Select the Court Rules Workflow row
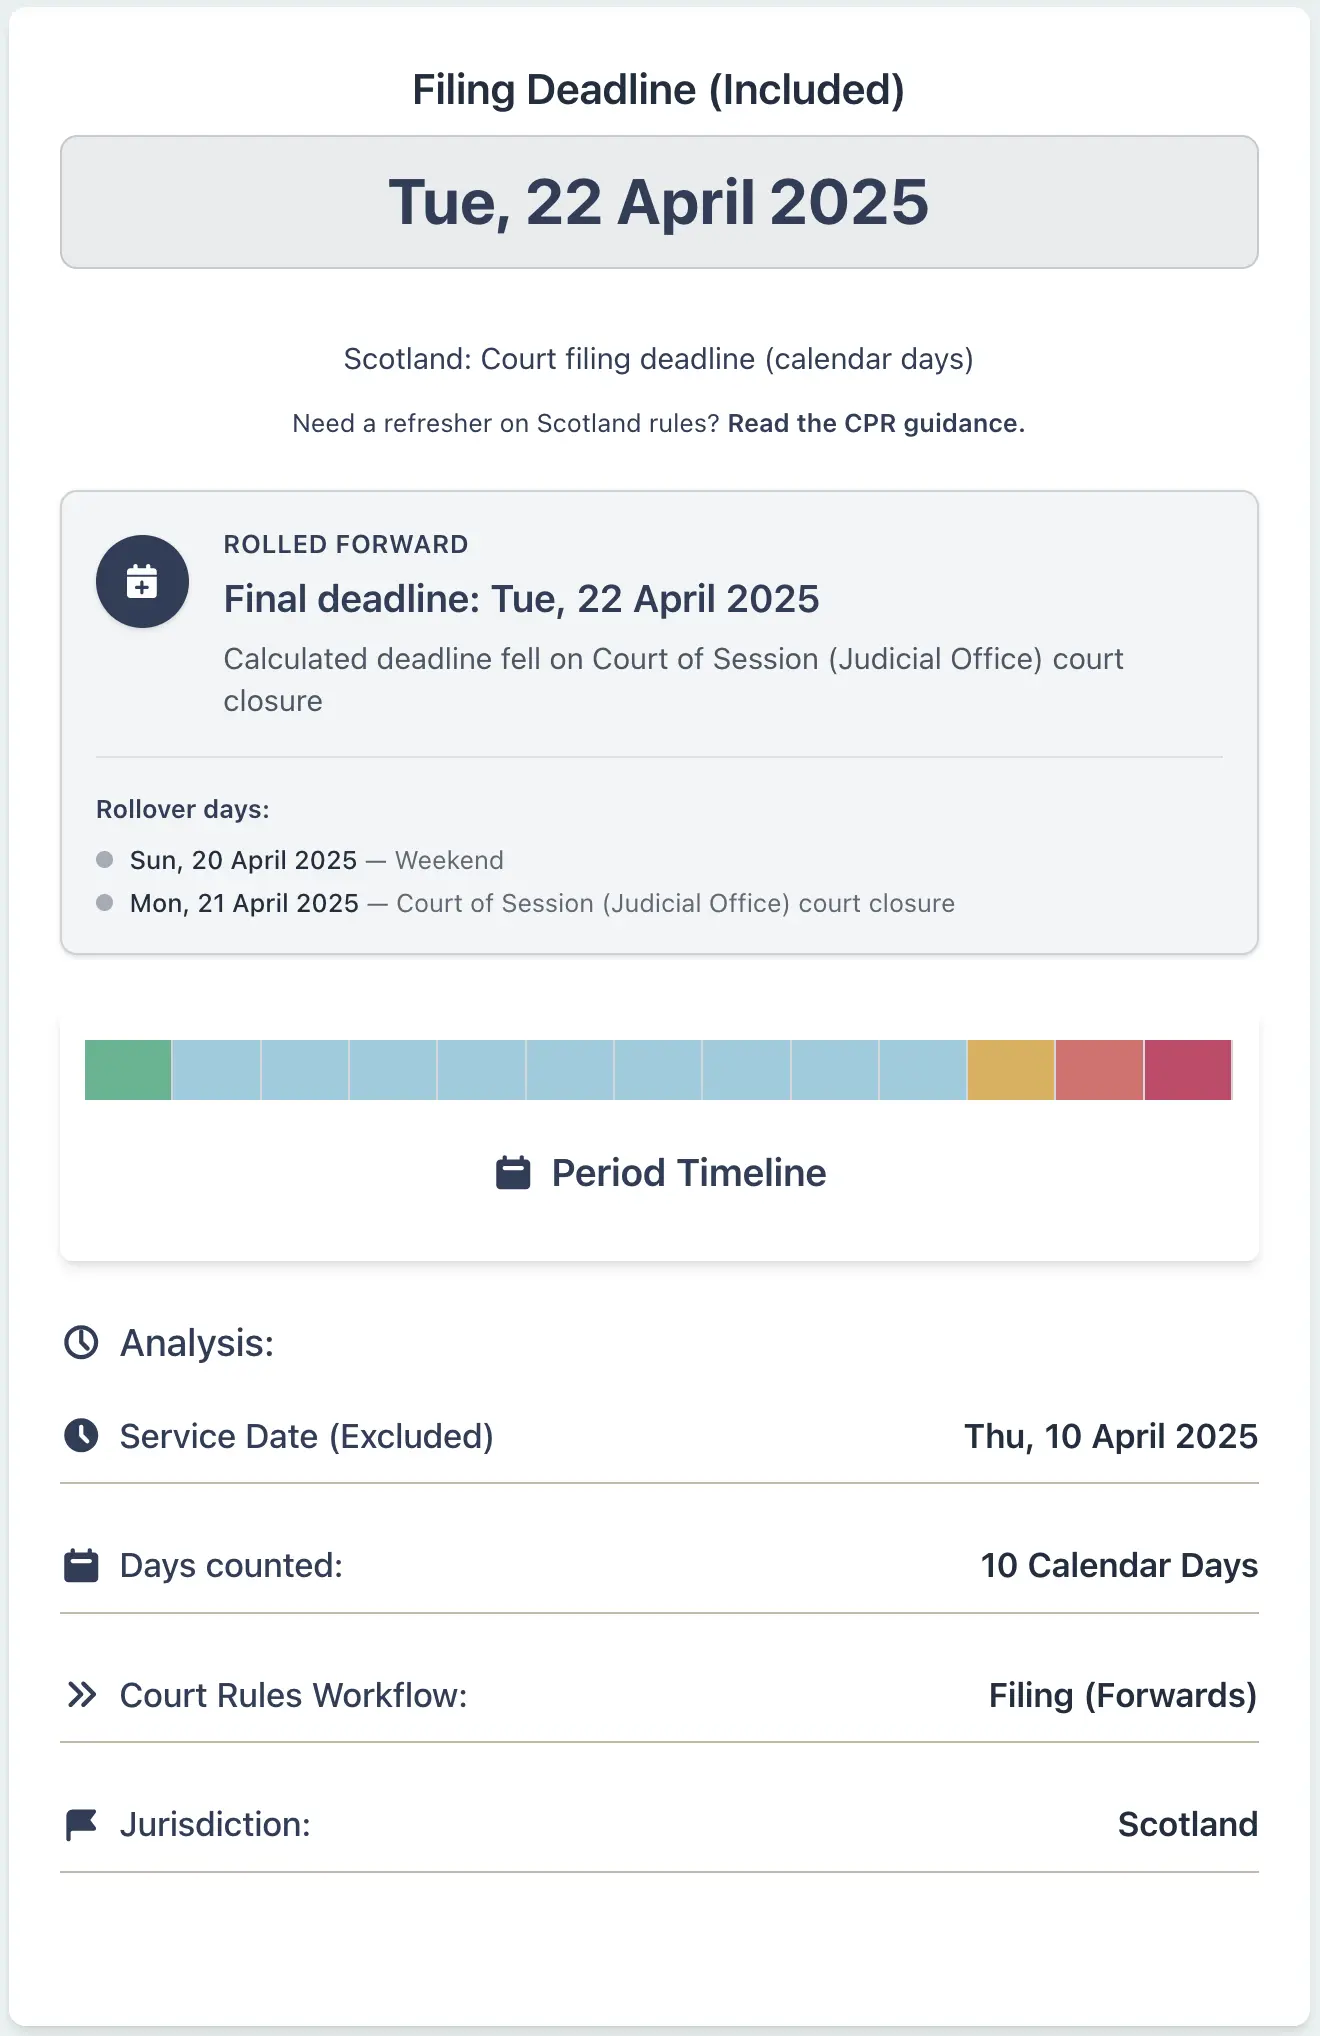This screenshot has height=2036, width=1320. point(659,1694)
